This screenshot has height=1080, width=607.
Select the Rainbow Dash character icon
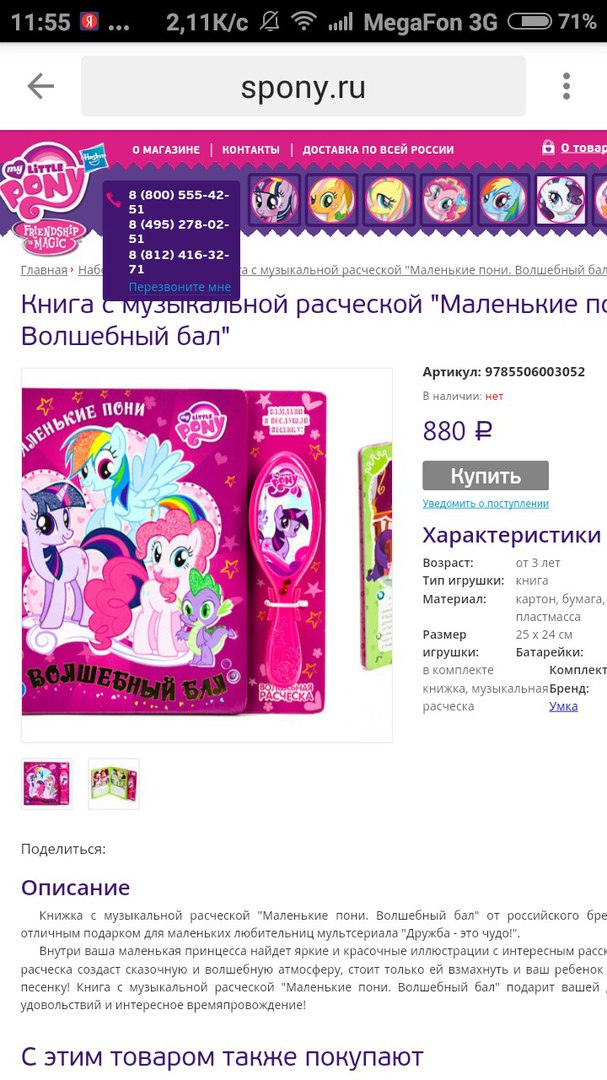(x=502, y=200)
